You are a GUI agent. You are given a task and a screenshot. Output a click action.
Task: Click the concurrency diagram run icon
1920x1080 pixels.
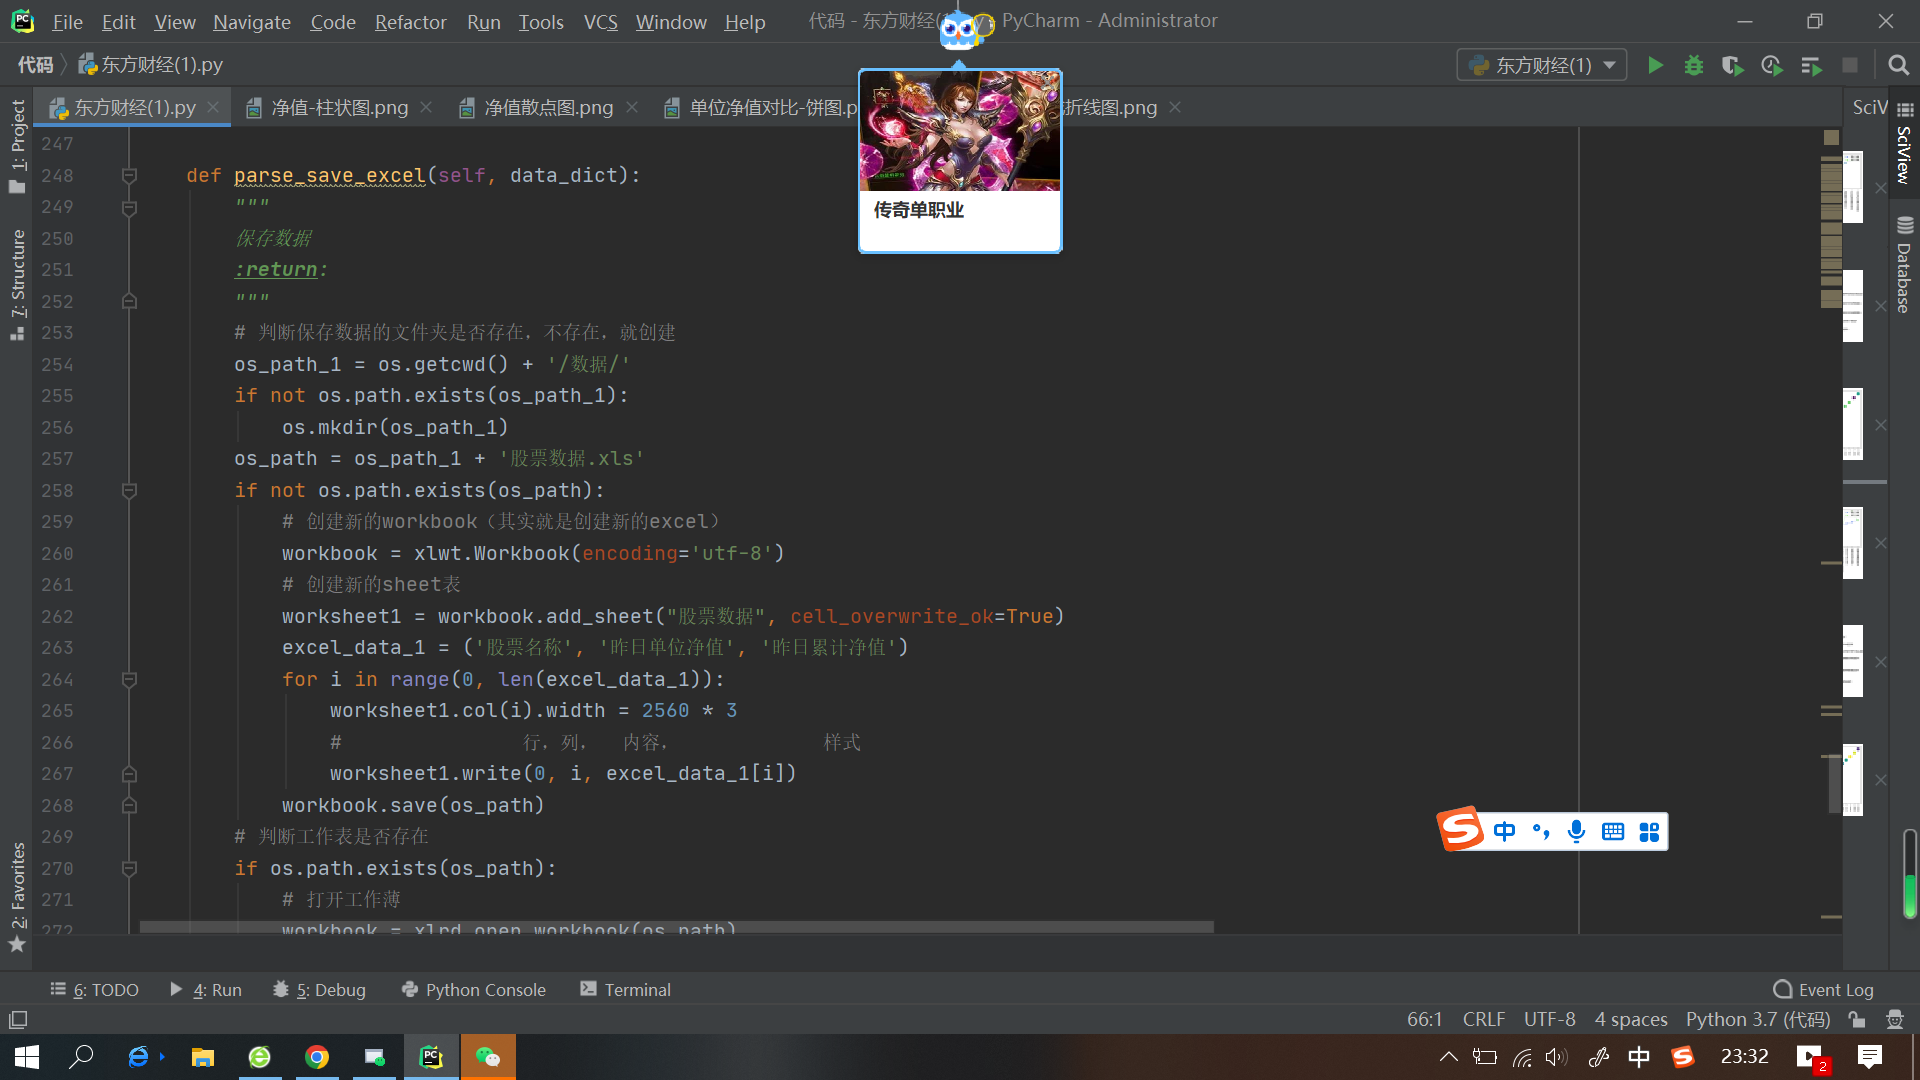pos(1811,65)
